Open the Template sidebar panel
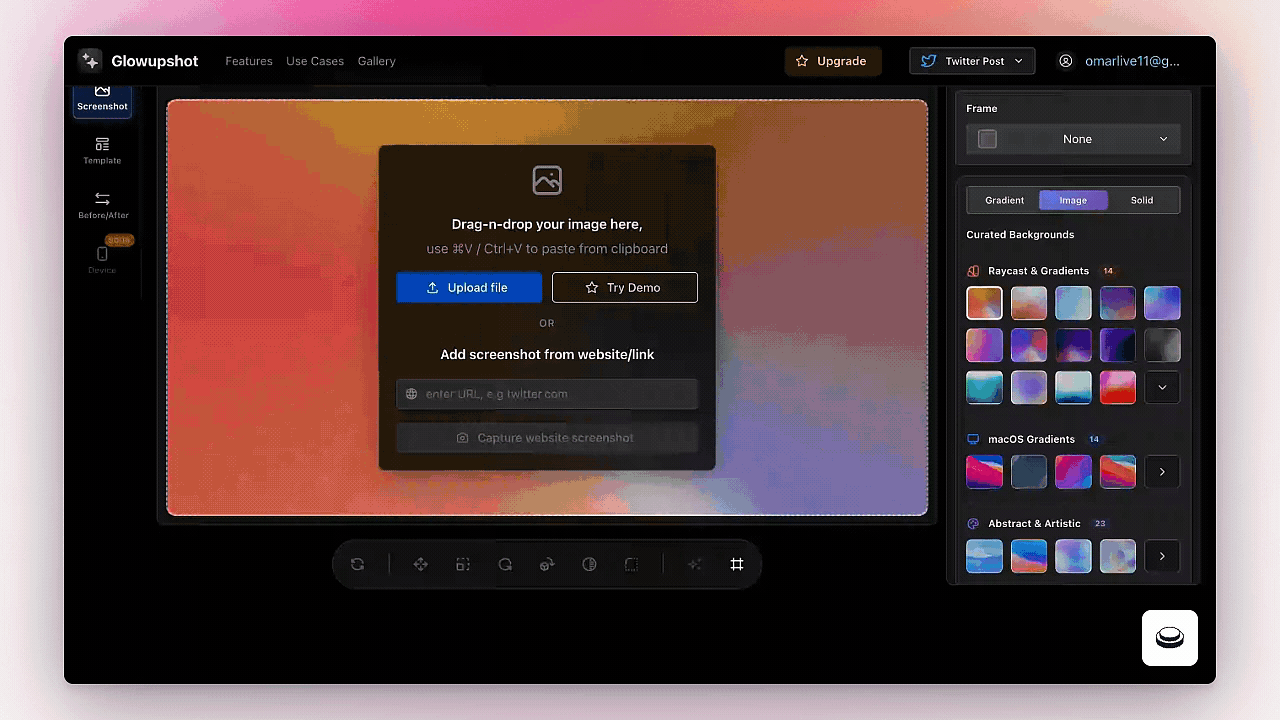Screen dimensions: 1280x720 (x=102, y=150)
